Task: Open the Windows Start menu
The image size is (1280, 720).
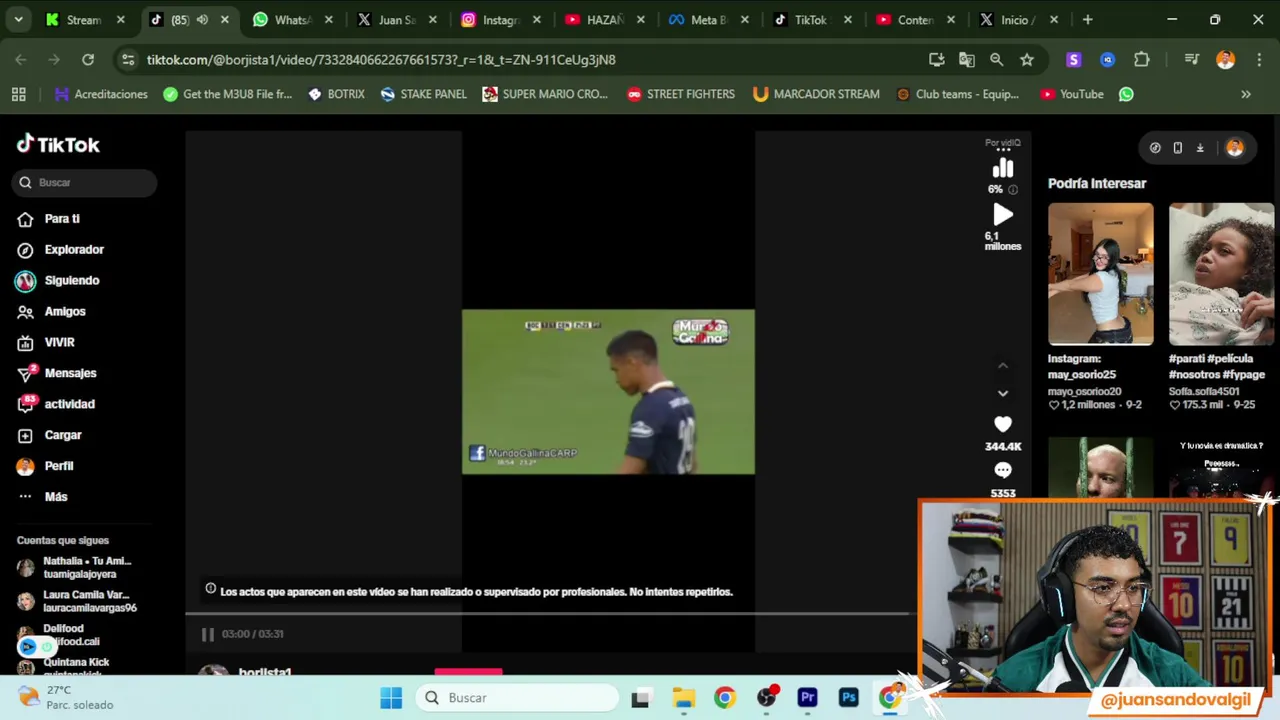Action: (391, 698)
